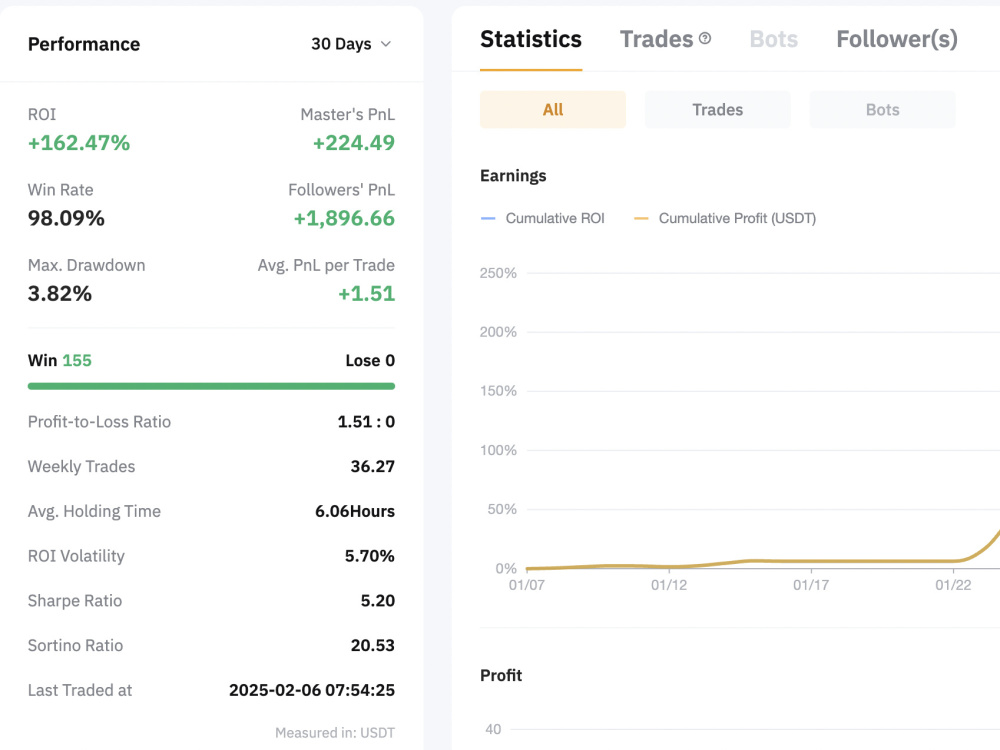Toggle the Cumulative Profit (USDT) legend entry
The image size is (1000, 750).
click(725, 218)
